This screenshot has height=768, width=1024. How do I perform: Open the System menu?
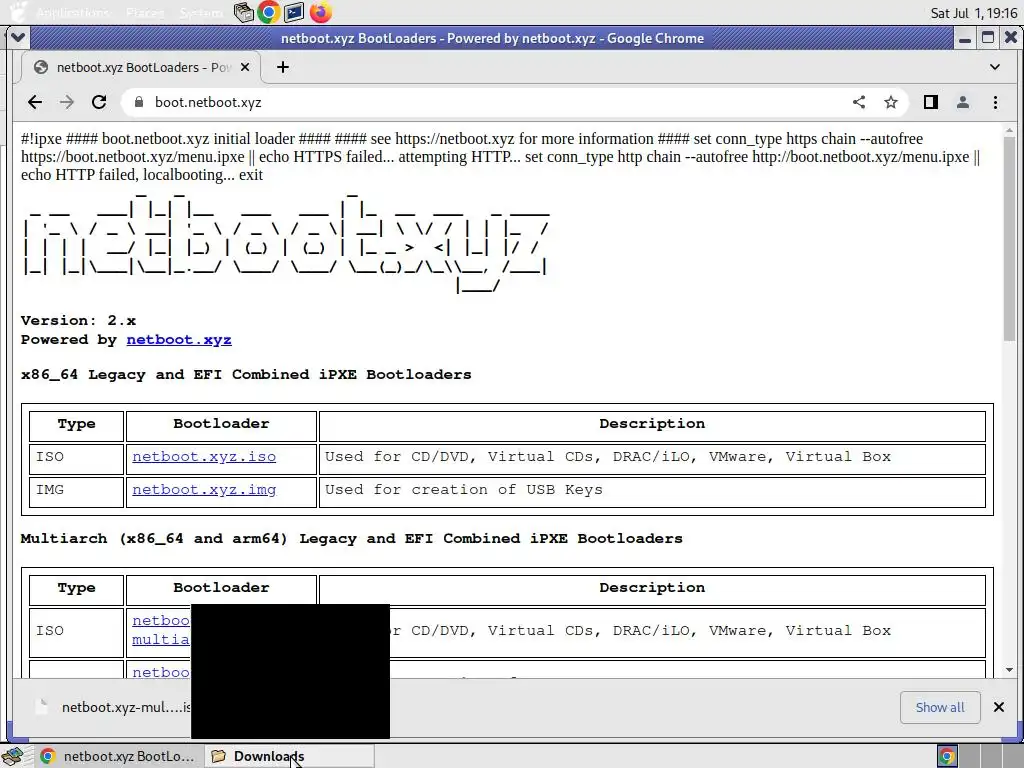(x=201, y=12)
